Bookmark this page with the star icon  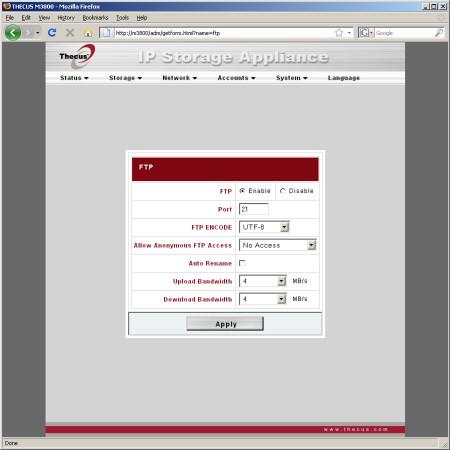pos(339,33)
